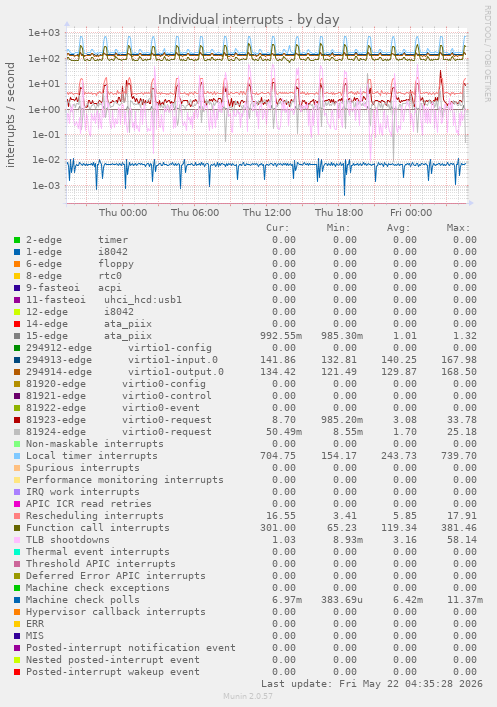Click the blue Machine check polls swatch
Viewport: 497px width, 707px height.
click(x=17, y=600)
